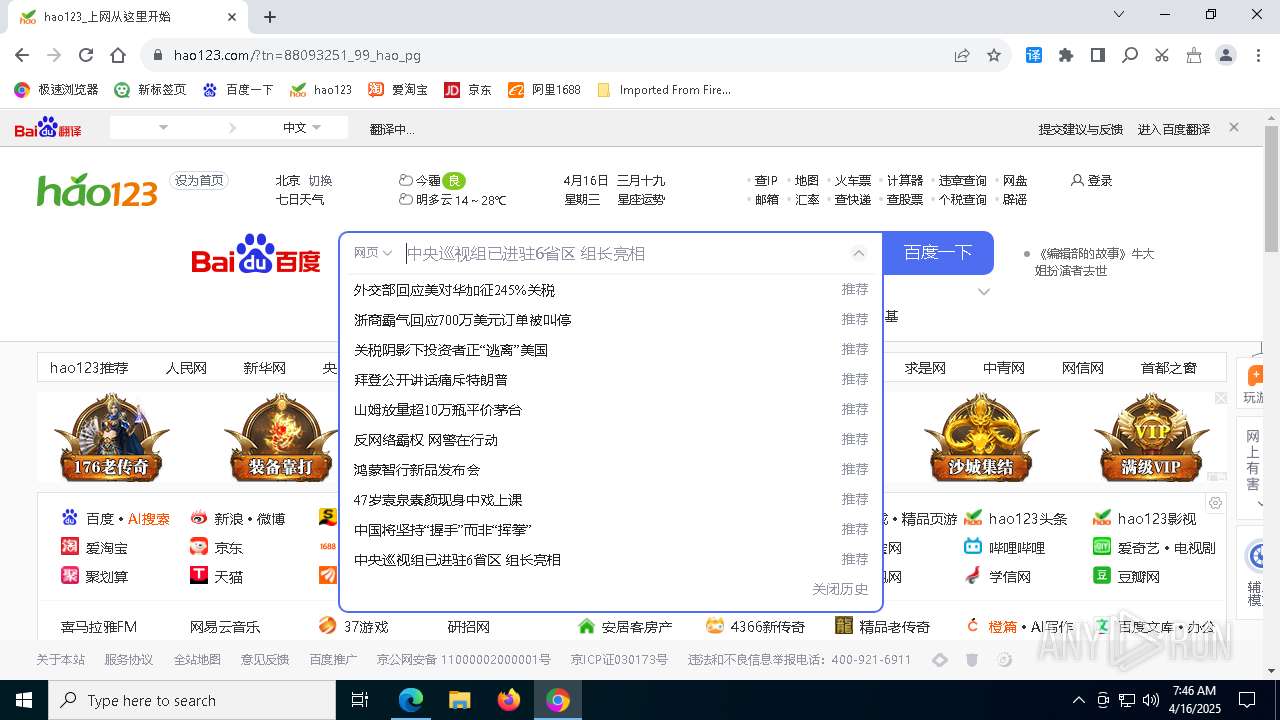Open 176老传奇 game banner

pyautogui.click(x=112, y=437)
